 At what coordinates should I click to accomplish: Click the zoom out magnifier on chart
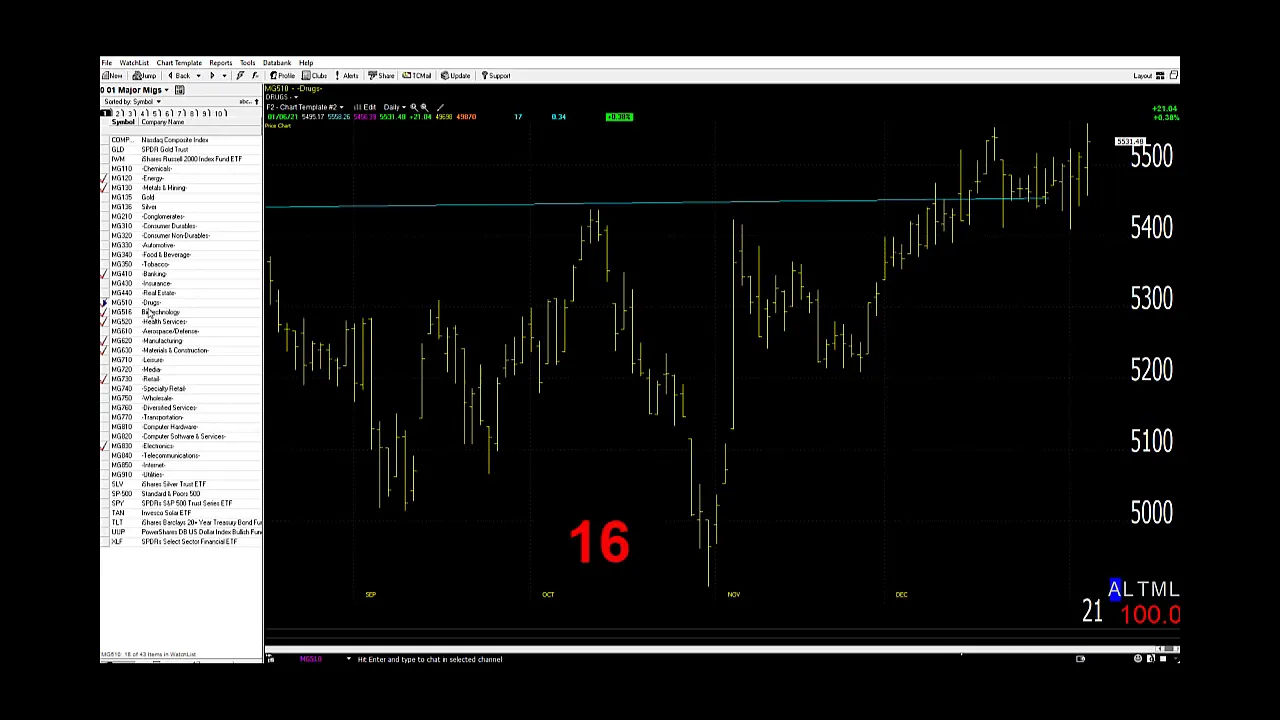424,107
